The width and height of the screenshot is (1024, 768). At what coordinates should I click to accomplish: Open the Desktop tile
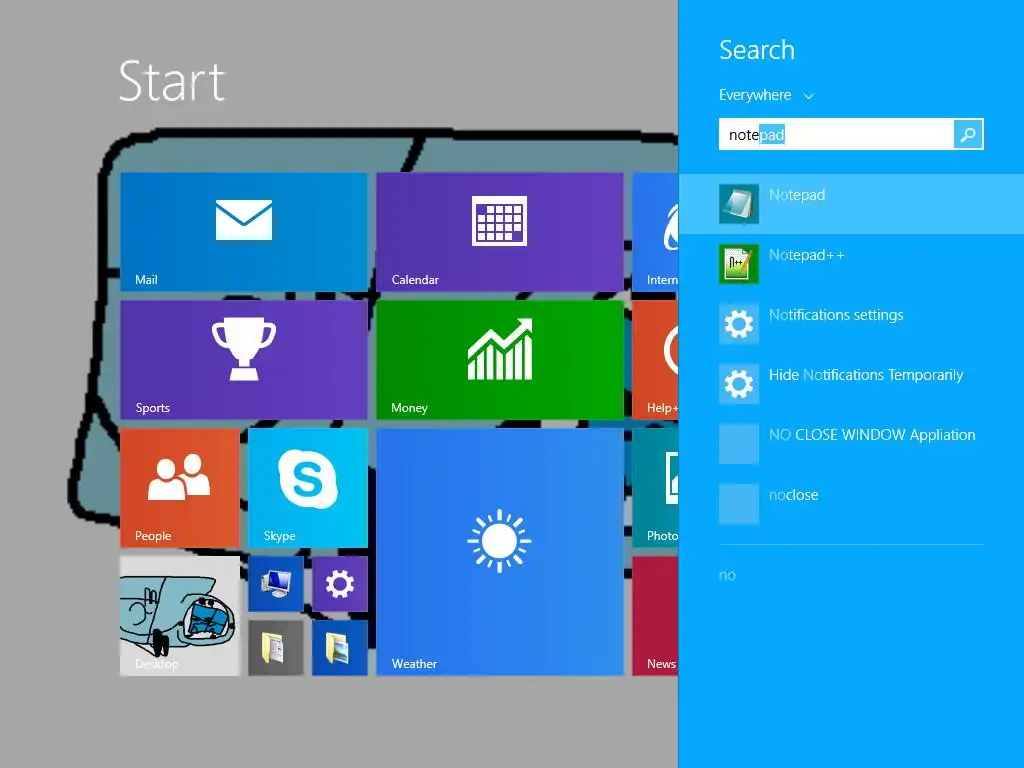tap(180, 615)
